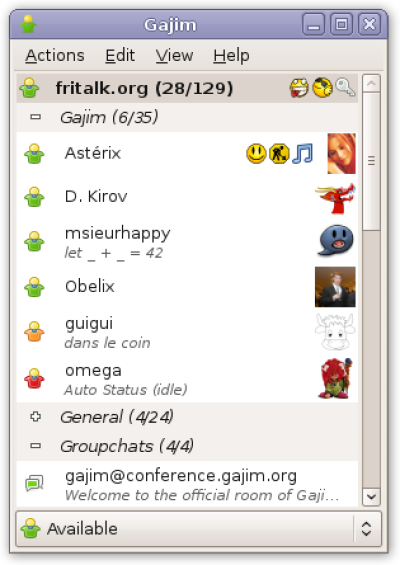This screenshot has height=565, width=400.
Task: Open the View menu
Action: [174, 55]
